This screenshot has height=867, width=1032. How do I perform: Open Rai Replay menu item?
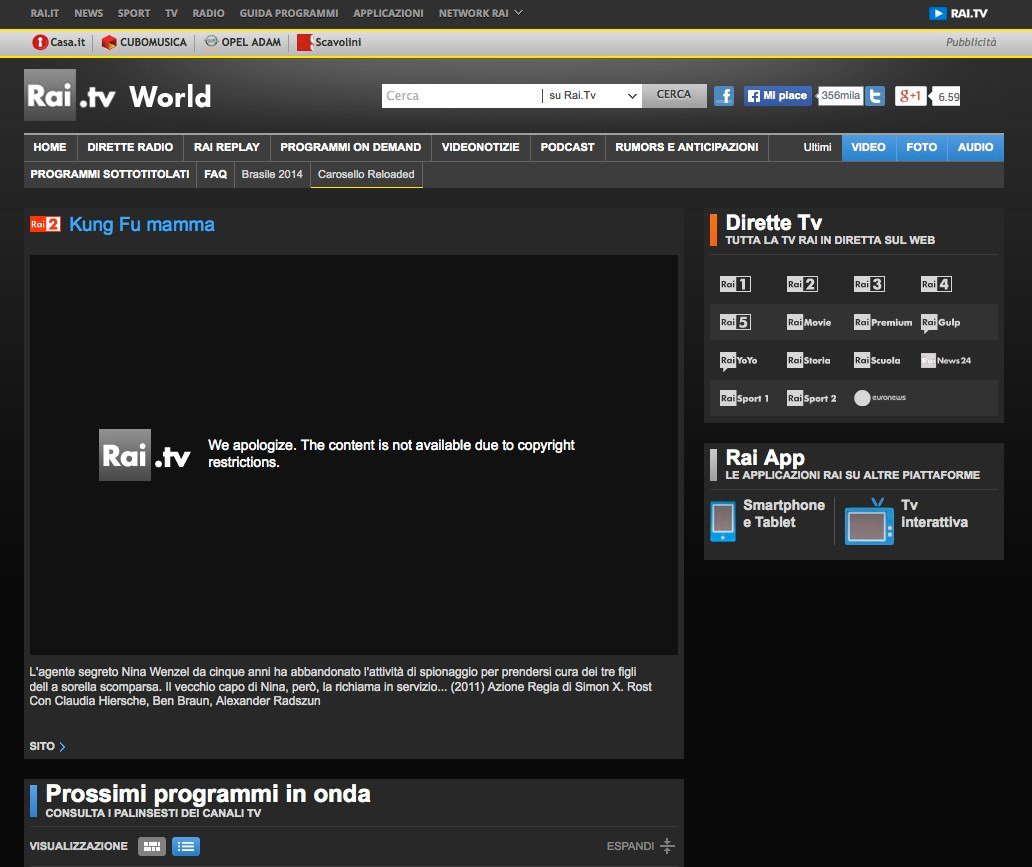click(227, 147)
